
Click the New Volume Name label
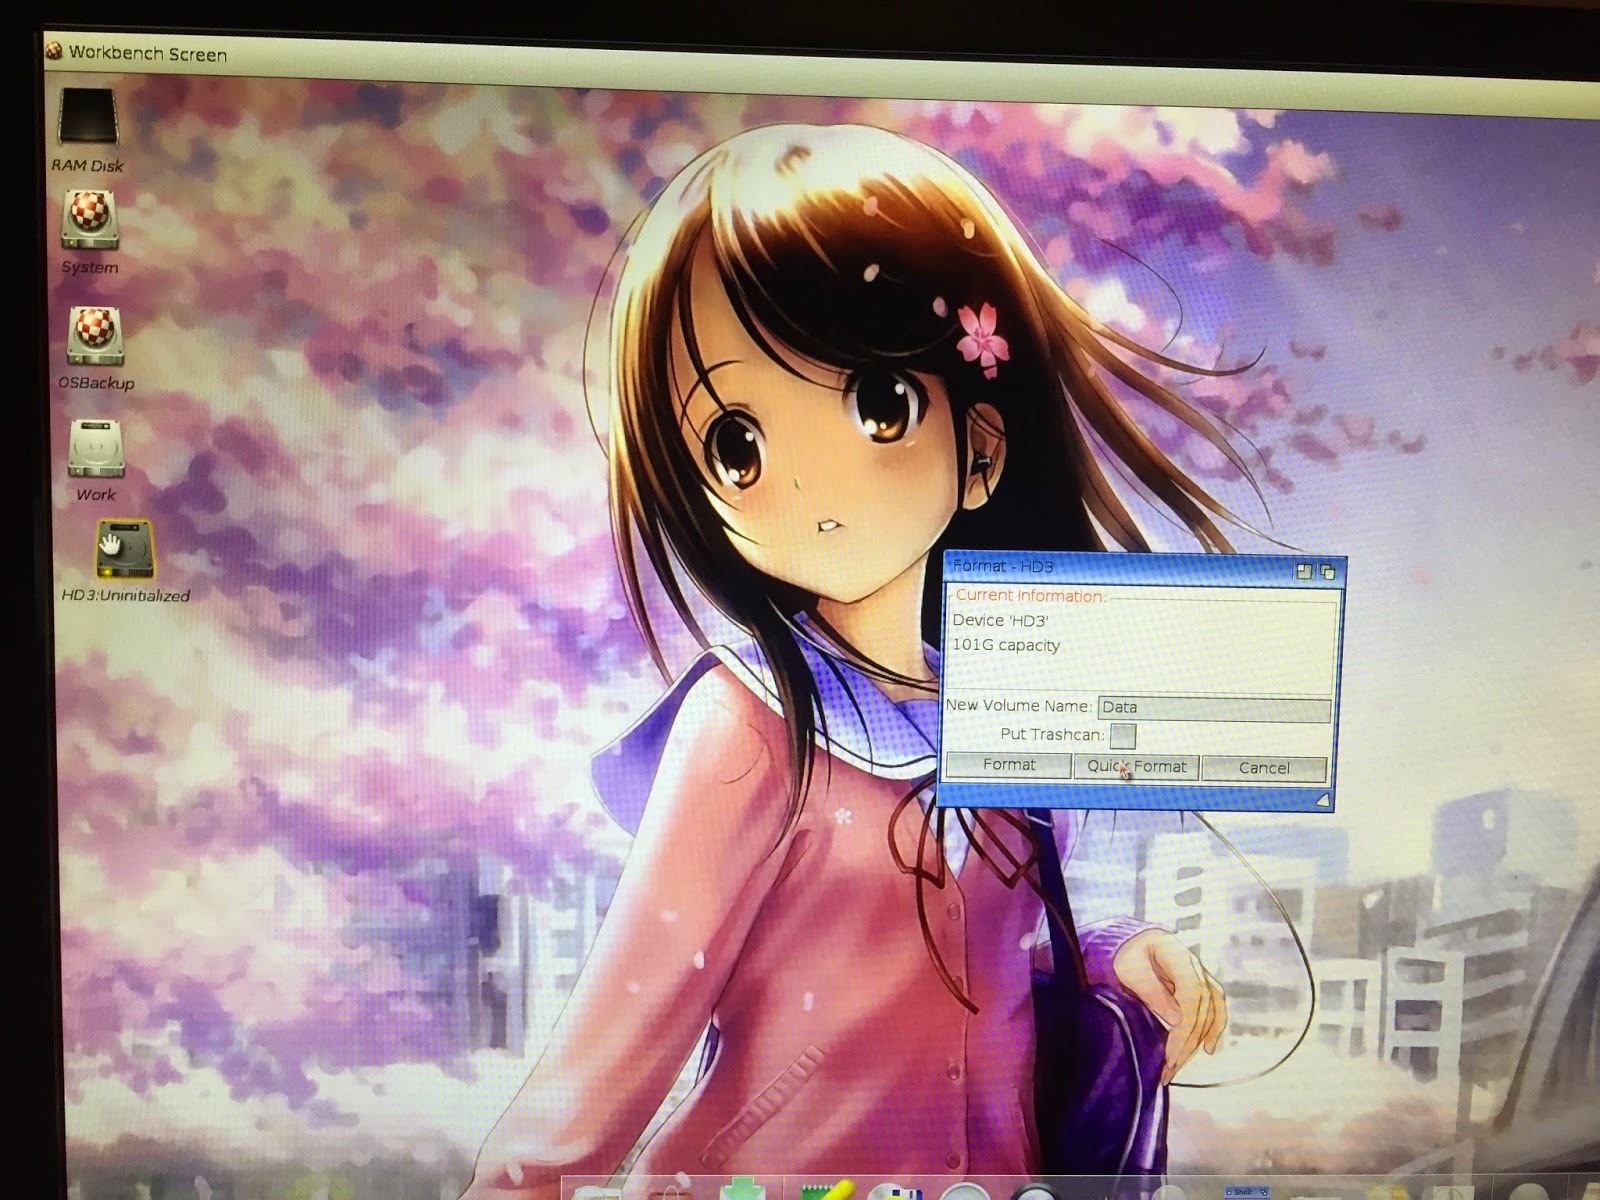coord(1018,705)
